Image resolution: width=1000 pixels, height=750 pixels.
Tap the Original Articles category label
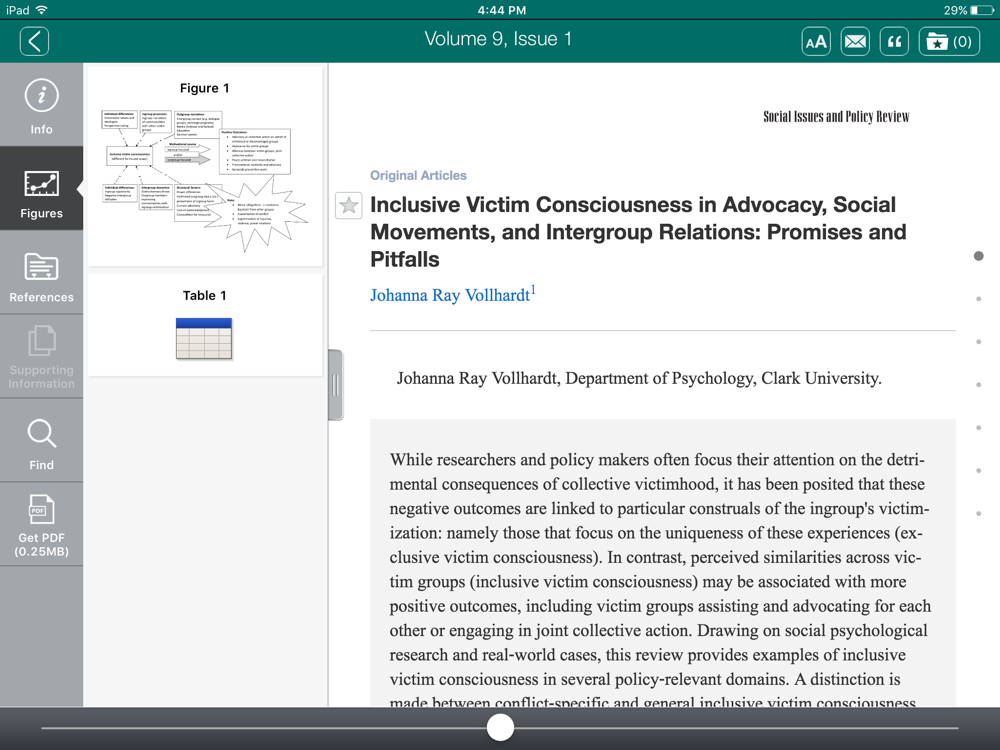coord(418,175)
